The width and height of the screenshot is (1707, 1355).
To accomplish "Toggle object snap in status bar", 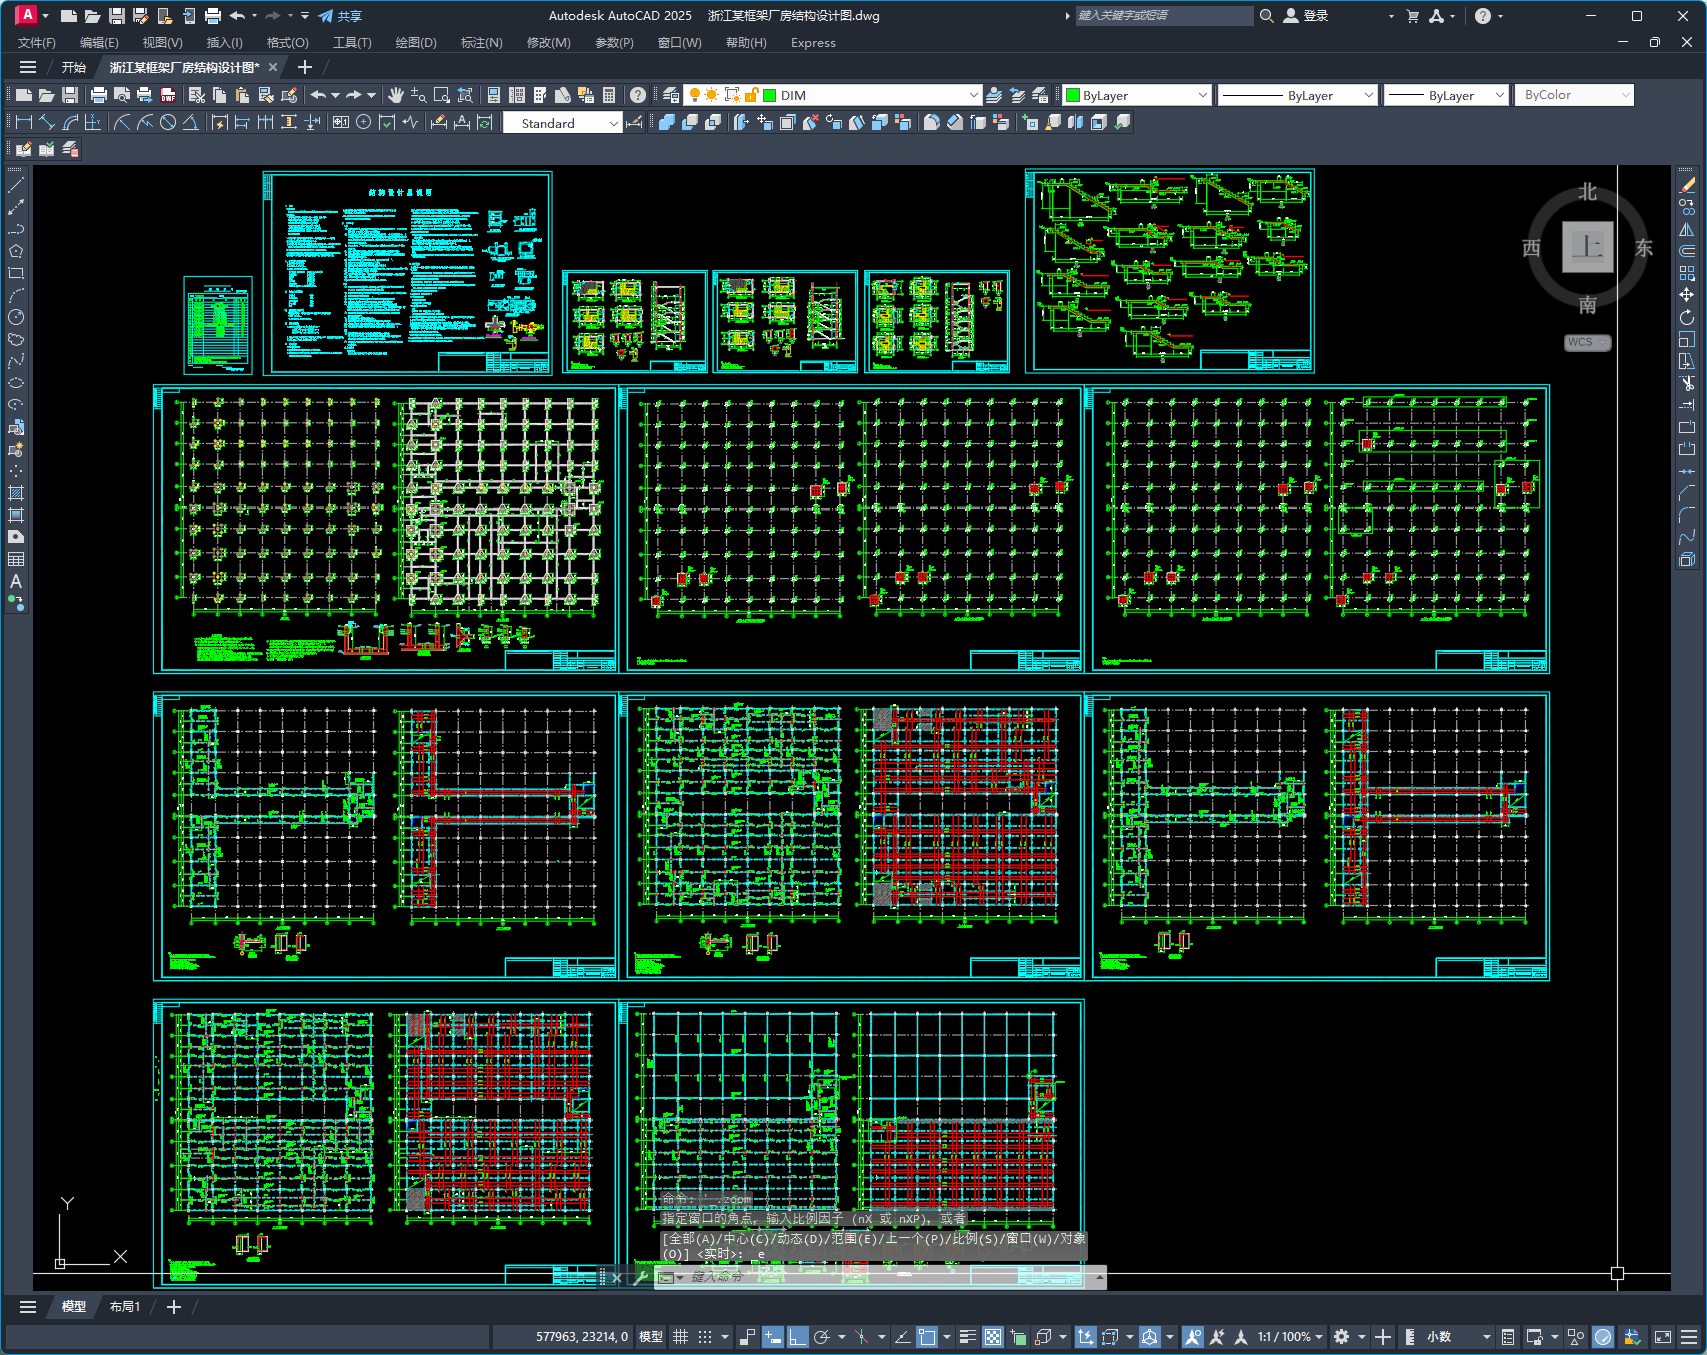I will (x=927, y=1337).
